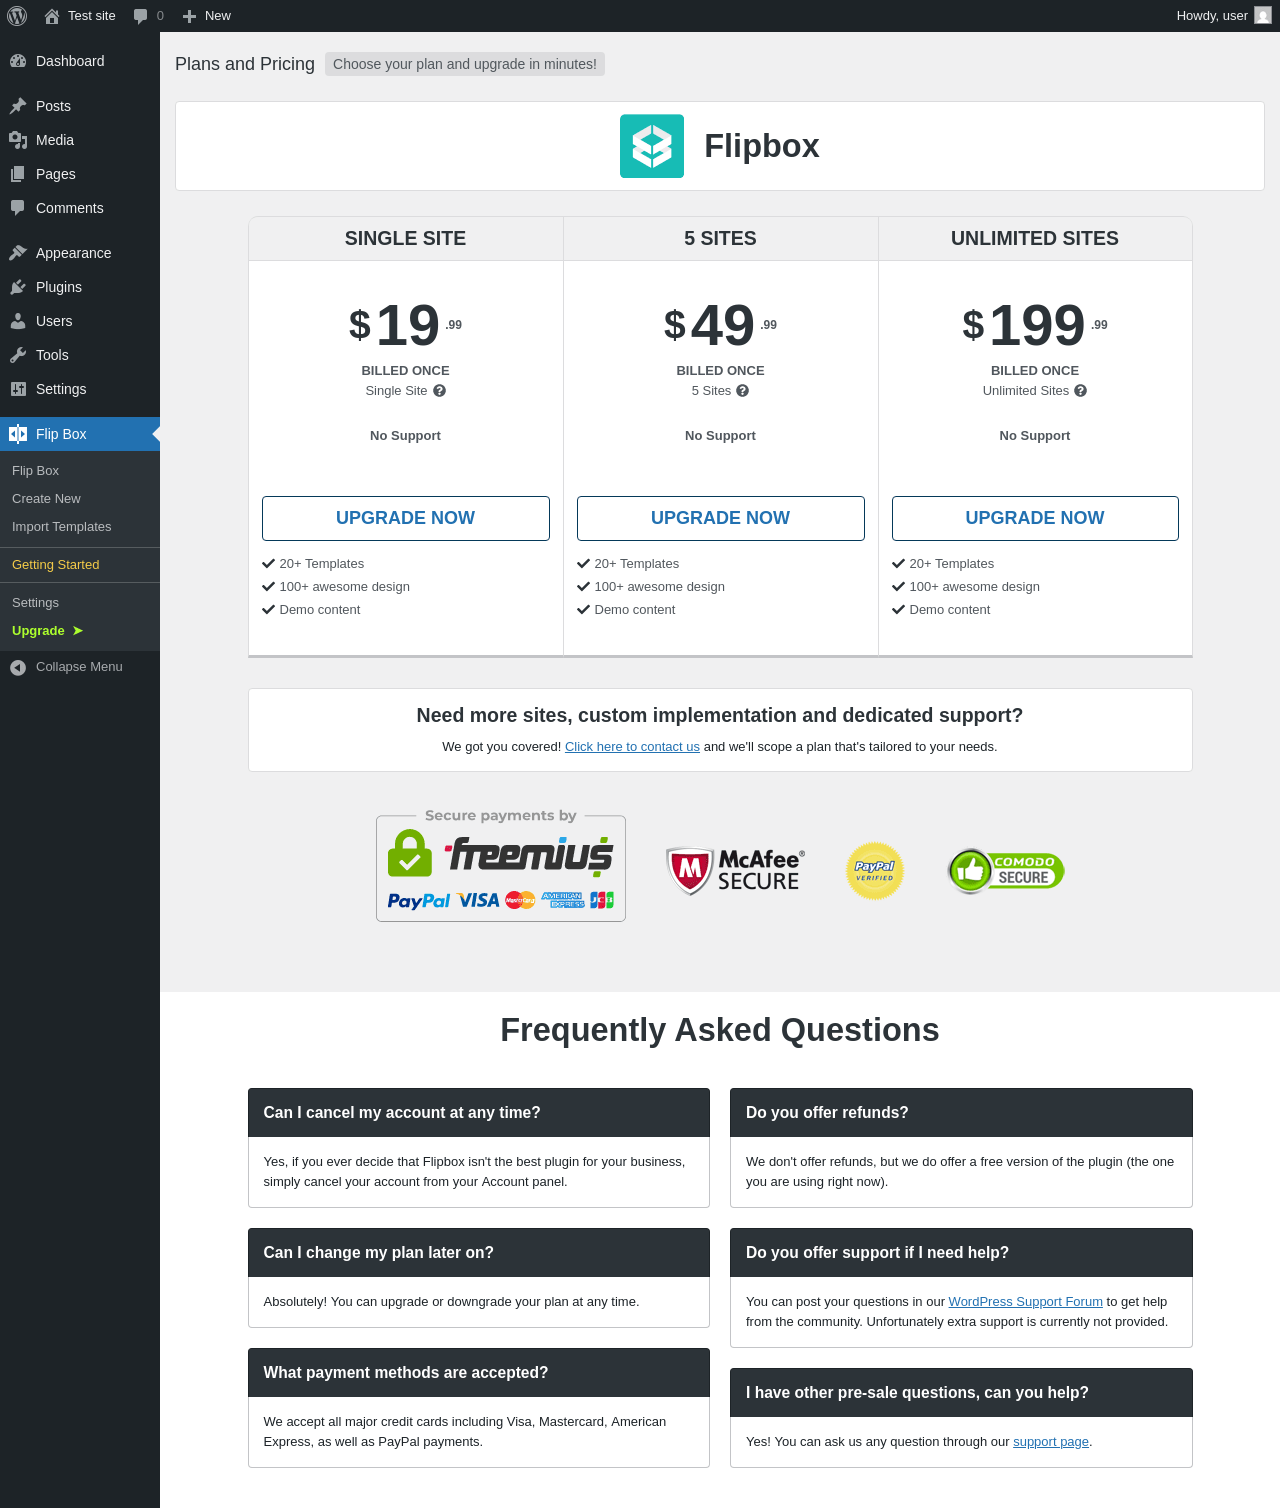This screenshot has height=1508, width=1280.
Task: Open the Dashboard menu item
Action: (x=80, y=61)
